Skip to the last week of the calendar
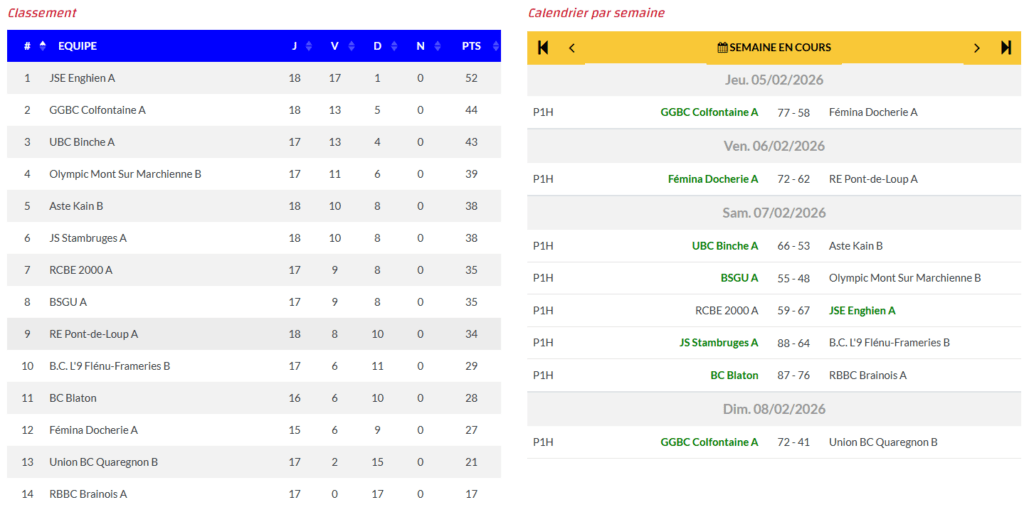This screenshot has height=522, width=1024. [x=1006, y=47]
